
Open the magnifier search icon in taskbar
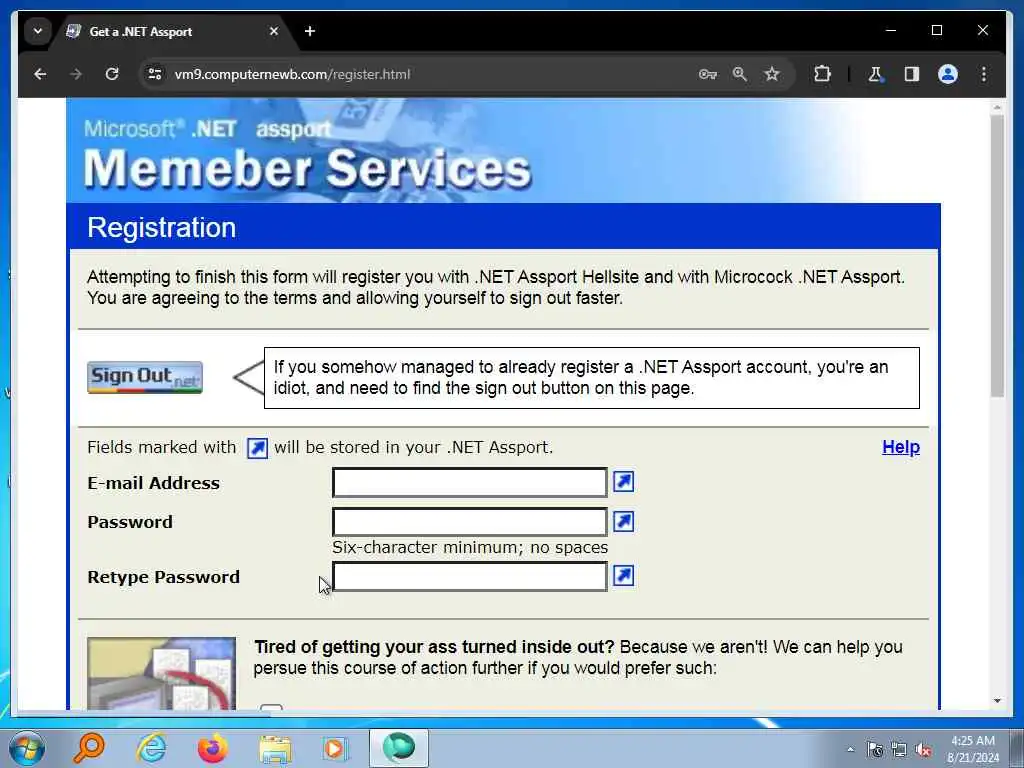[x=89, y=748]
